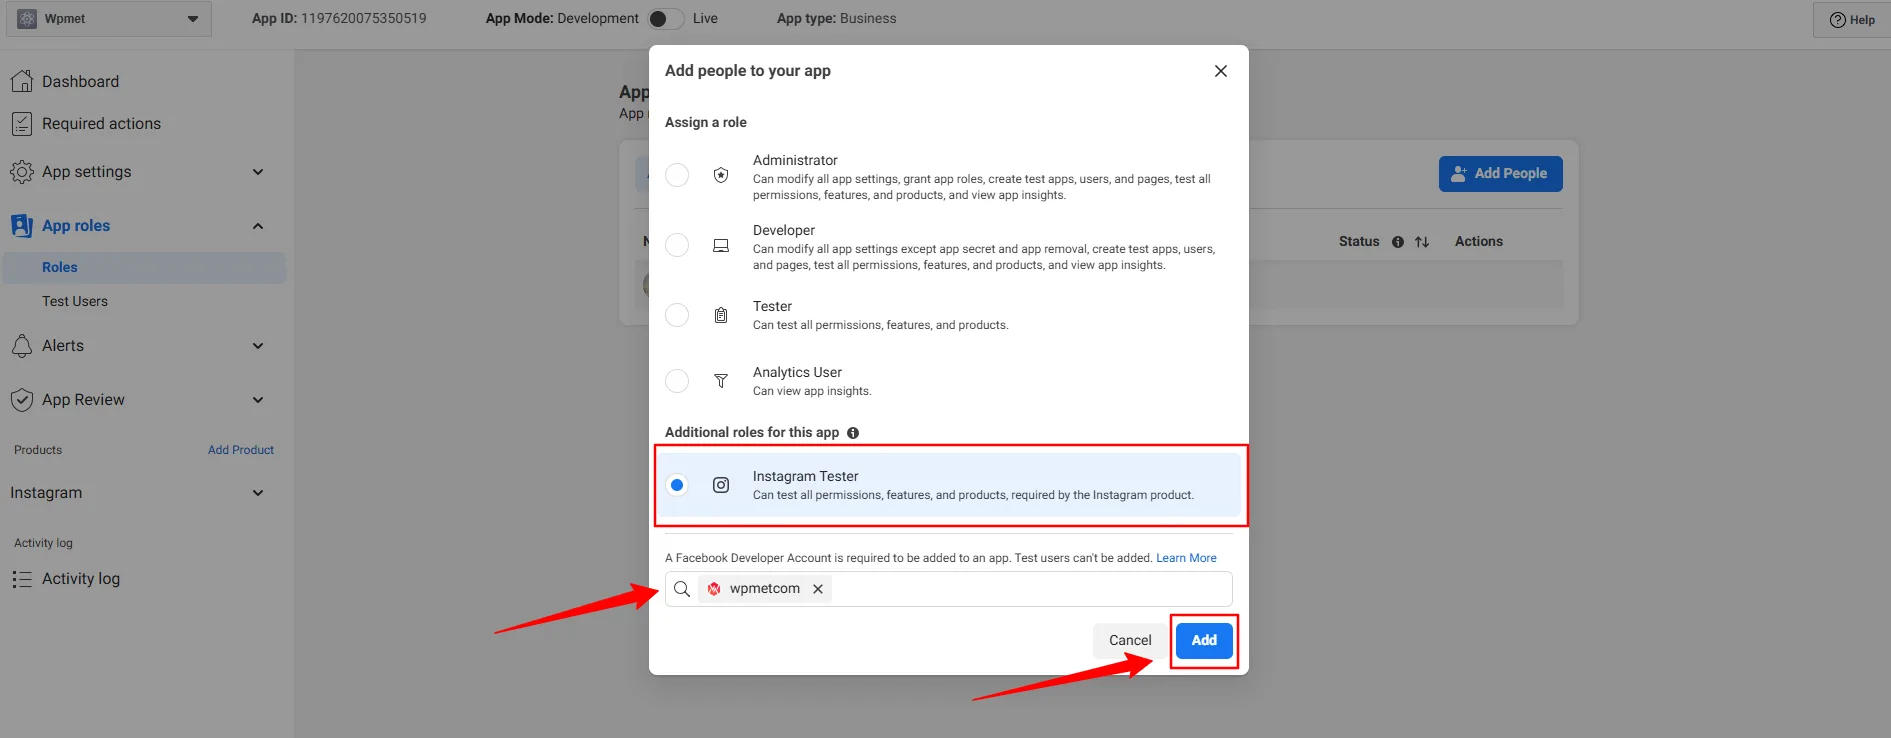Select the Analytics User radio button

(x=677, y=381)
